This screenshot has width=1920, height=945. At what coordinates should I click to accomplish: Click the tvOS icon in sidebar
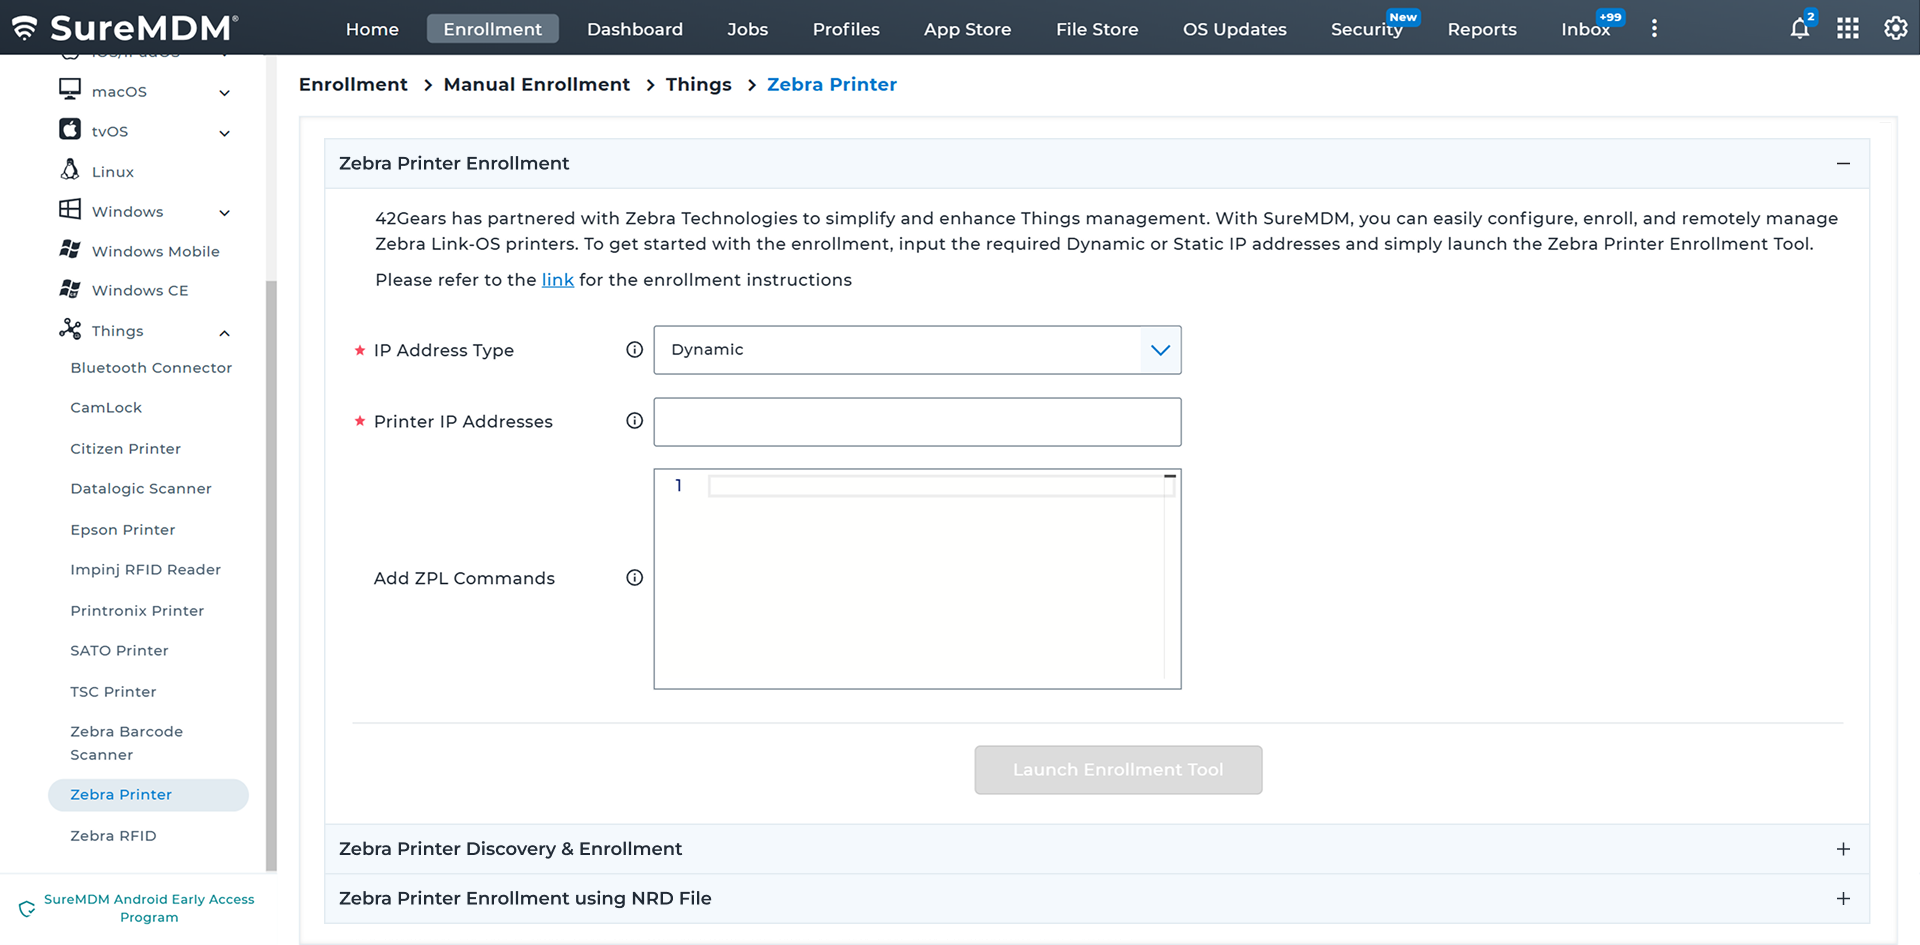[70, 130]
